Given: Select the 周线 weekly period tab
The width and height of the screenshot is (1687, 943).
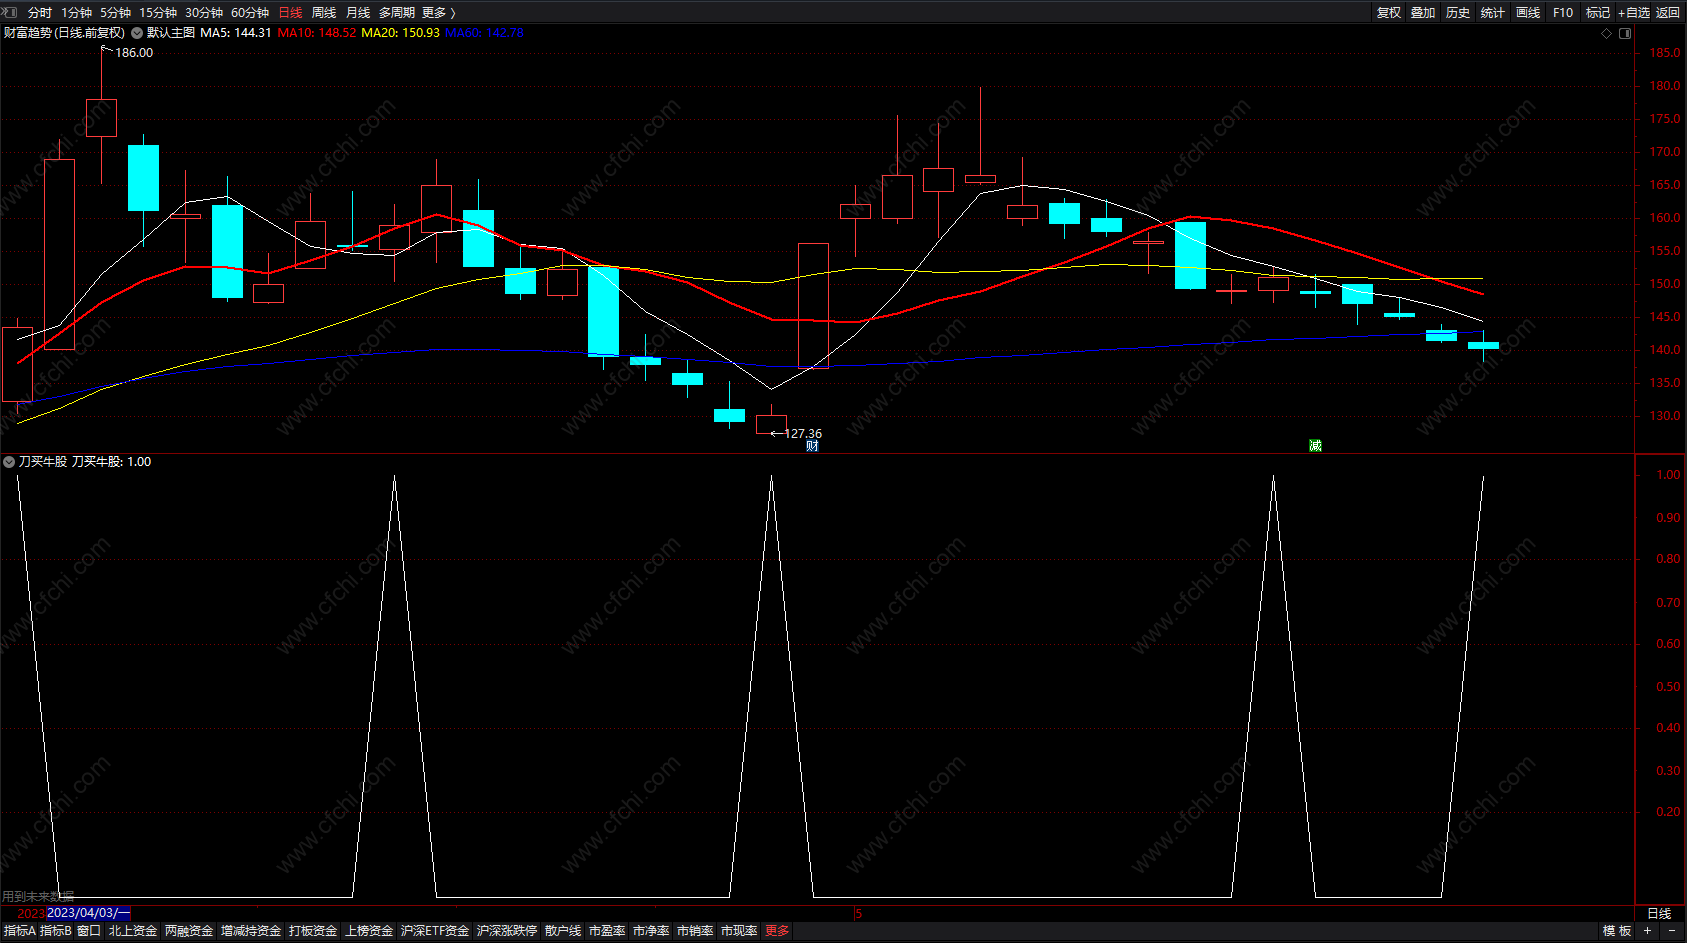Looking at the screenshot, I should [x=324, y=13].
